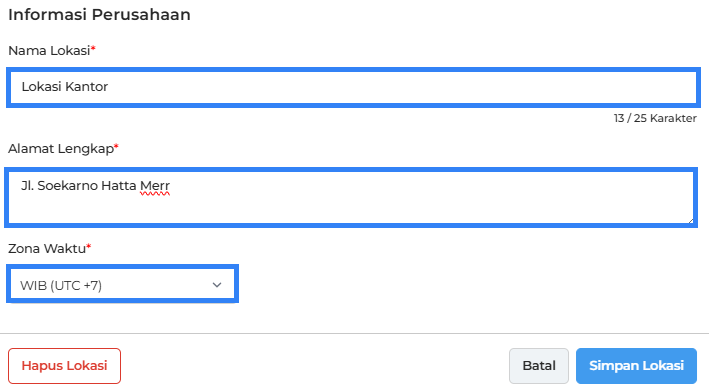The image size is (709, 388).
Task: Focus the Nama Lokasi input field
Action: [x=353, y=88]
